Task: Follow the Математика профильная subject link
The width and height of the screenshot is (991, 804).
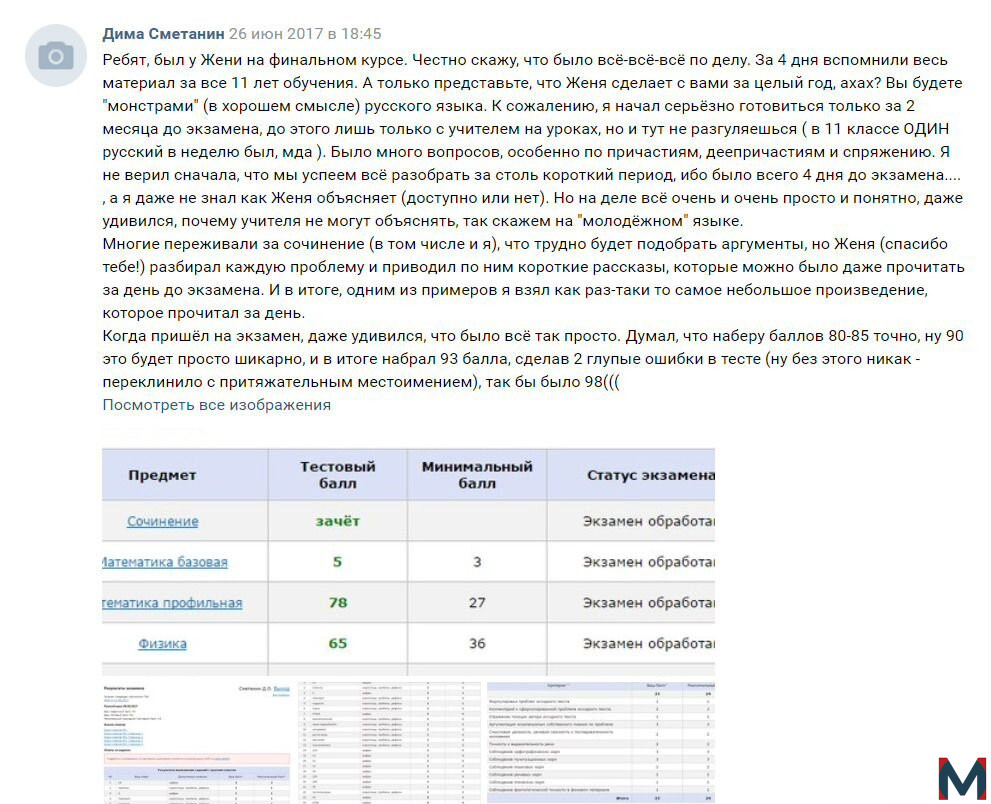Action: click(173, 603)
